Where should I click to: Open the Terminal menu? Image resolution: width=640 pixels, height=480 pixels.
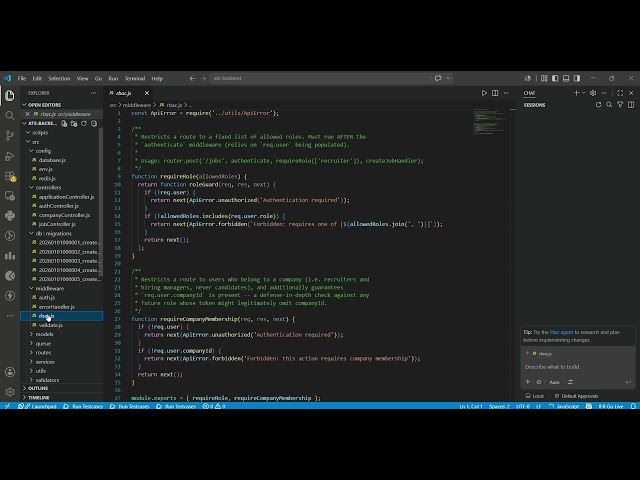coord(135,78)
